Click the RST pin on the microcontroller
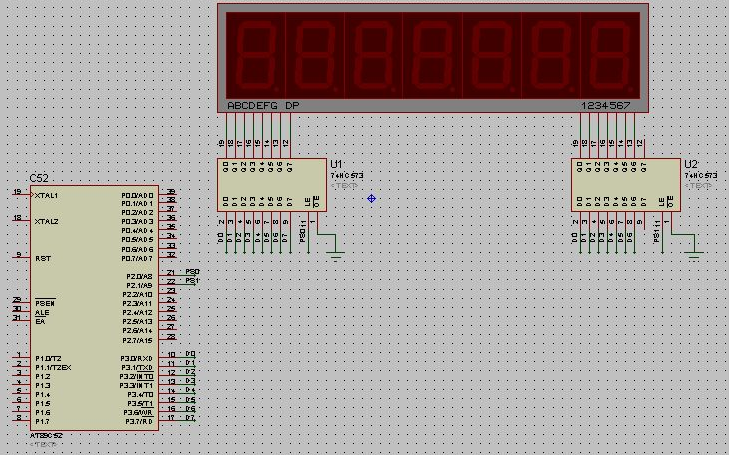The width and height of the screenshot is (729, 455). tap(43, 258)
